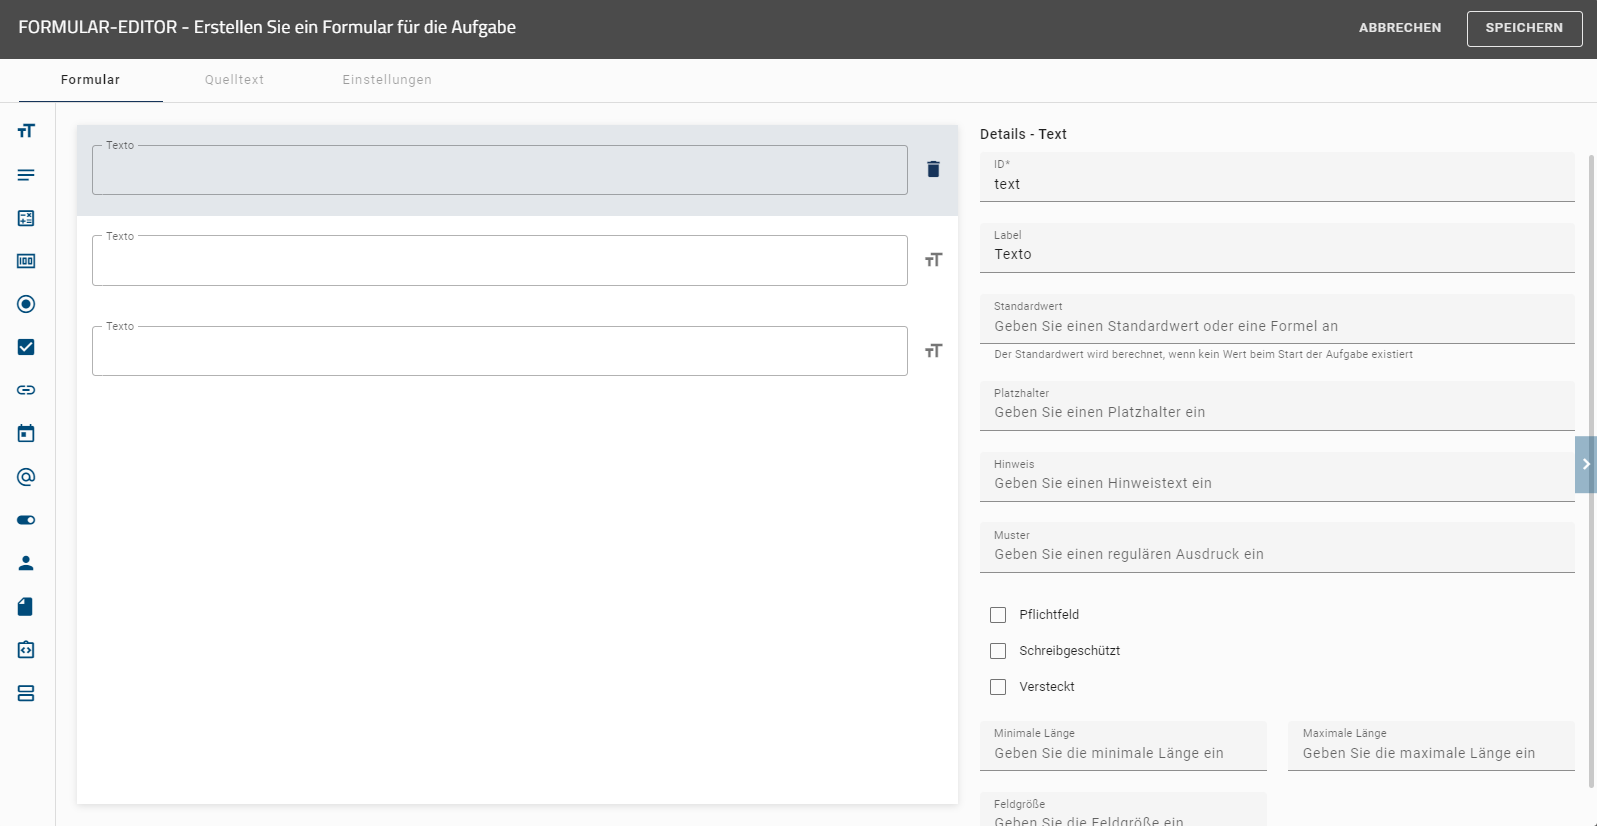This screenshot has height=826, width=1597.
Task: Tick the Versteckt checkbox
Action: point(998,687)
